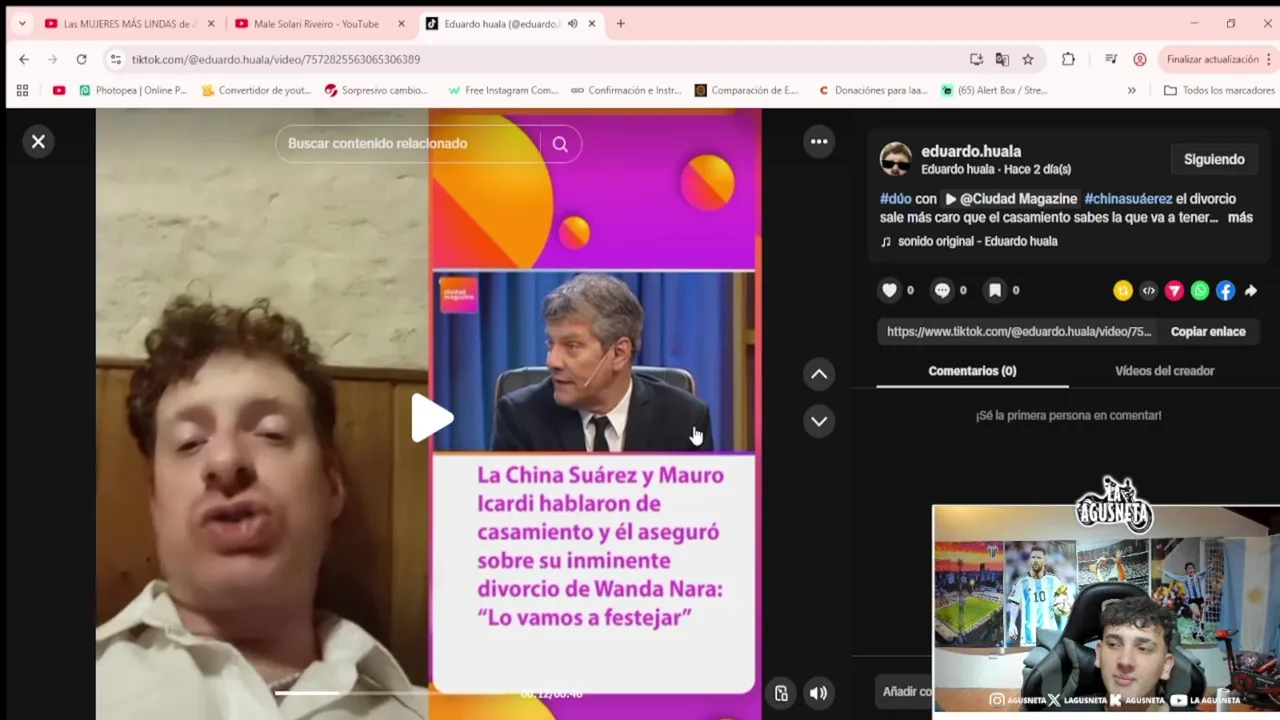Save video with the bookmark icon
1280x720 pixels.
[x=995, y=290]
